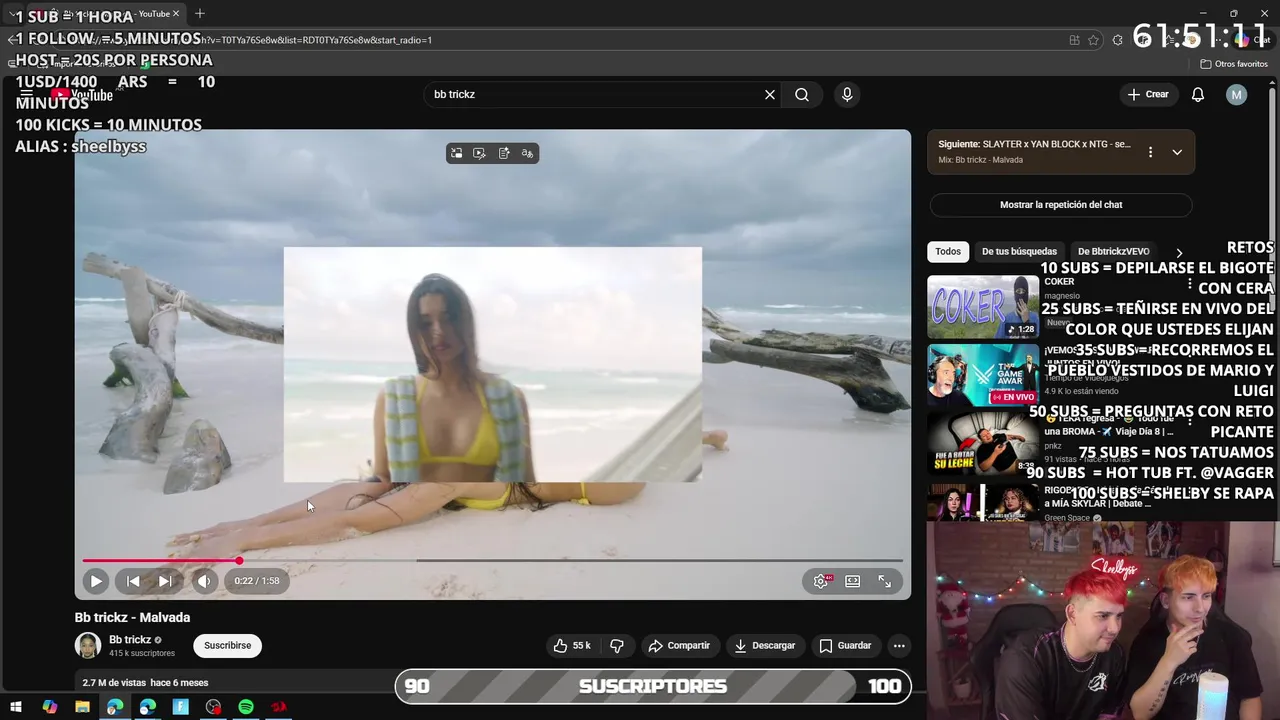Click the Suscribirse button
This screenshot has height=720, width=1280.
point(228,646)
